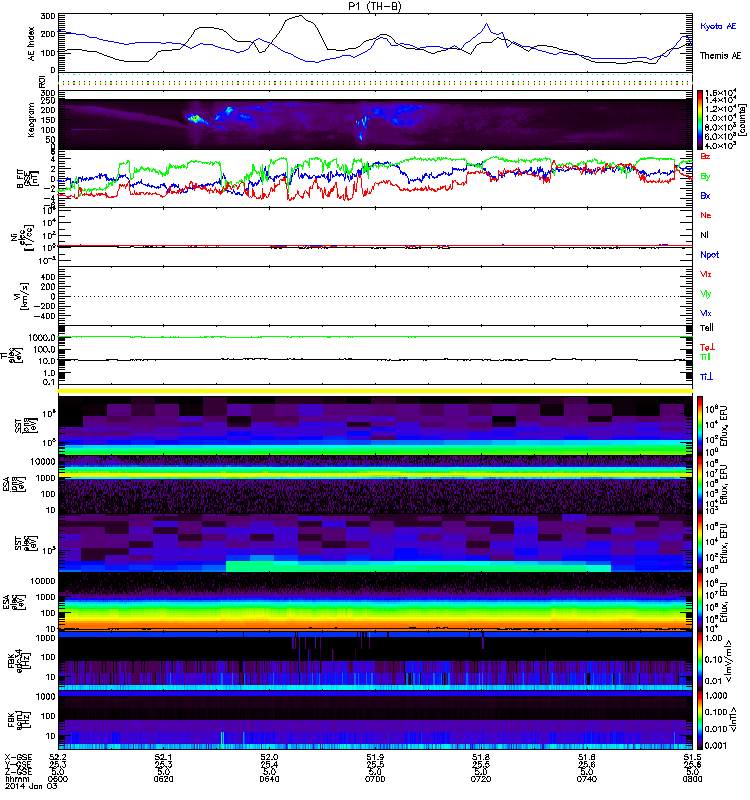Click the AE Index axis label
The height and width of the screenshot is (800, 750).
click(31, 43)
